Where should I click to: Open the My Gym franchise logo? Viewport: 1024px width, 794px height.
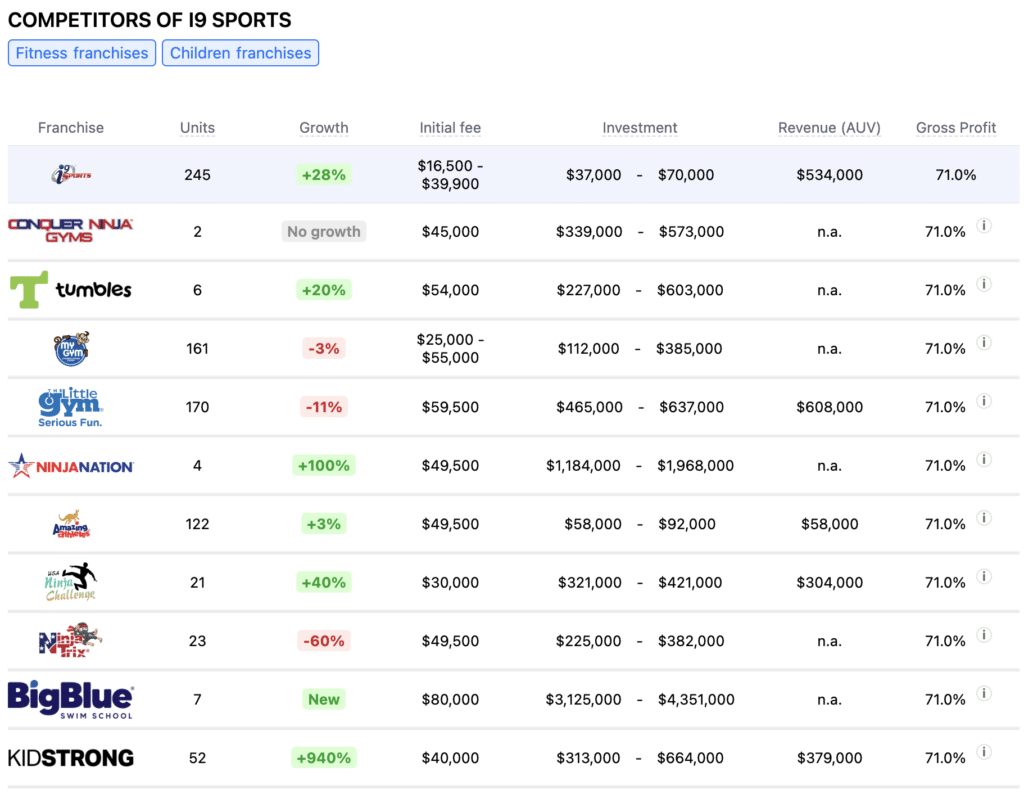tap(71, 349)
